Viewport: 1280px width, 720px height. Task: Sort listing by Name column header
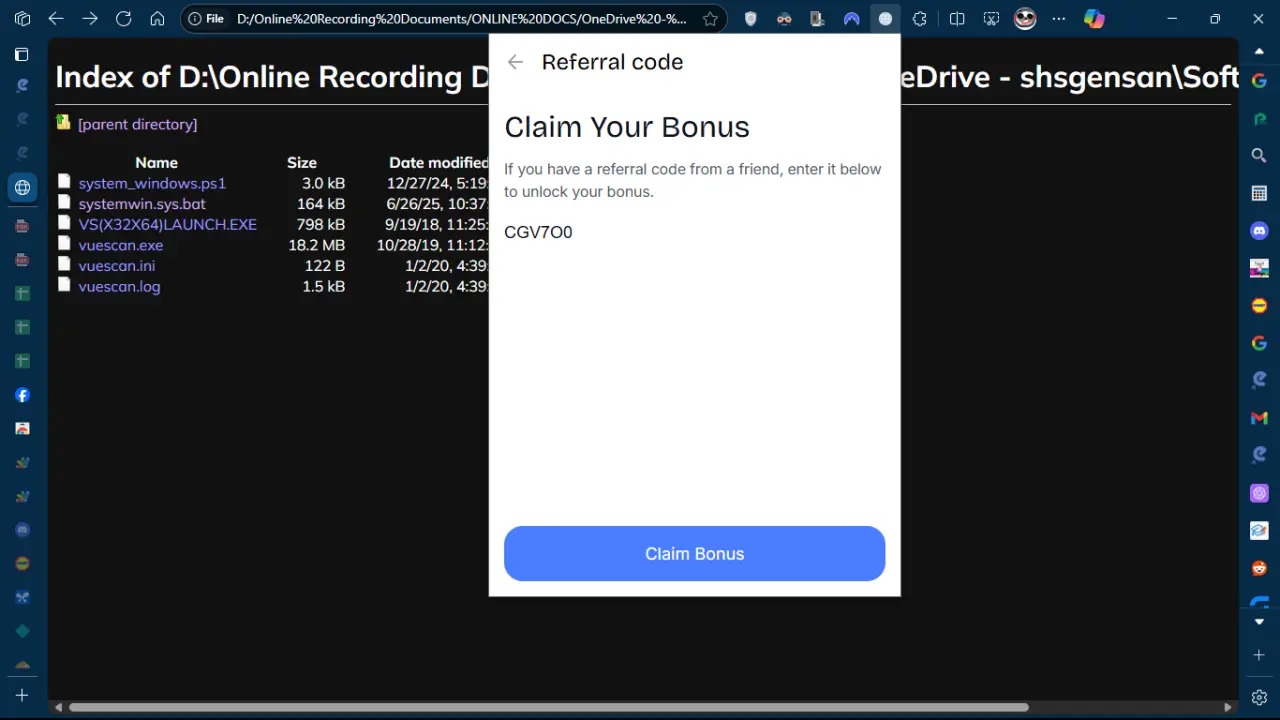pos(156,162)
